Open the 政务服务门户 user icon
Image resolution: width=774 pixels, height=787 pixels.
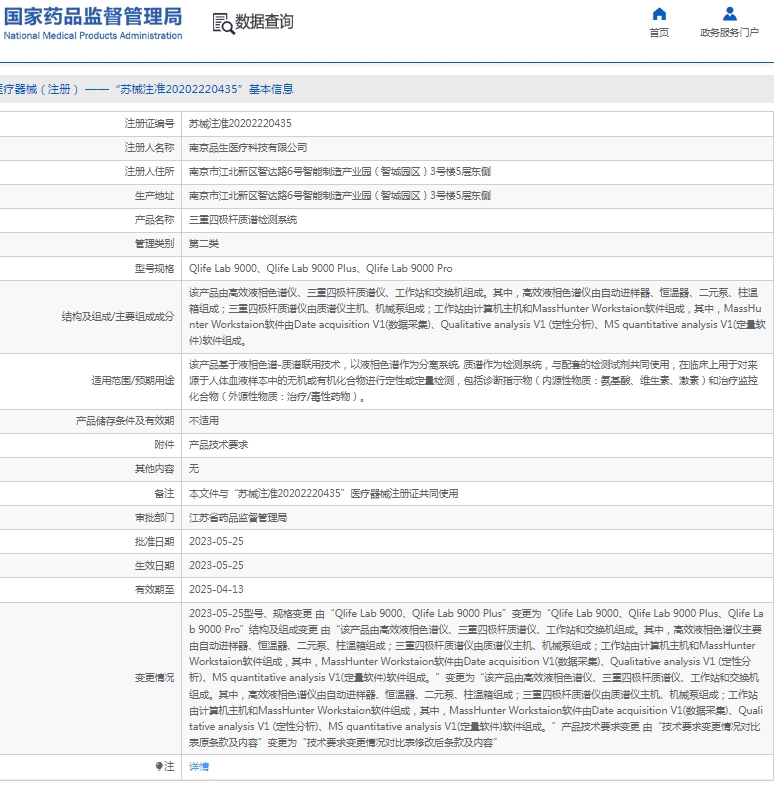[730, 14]
